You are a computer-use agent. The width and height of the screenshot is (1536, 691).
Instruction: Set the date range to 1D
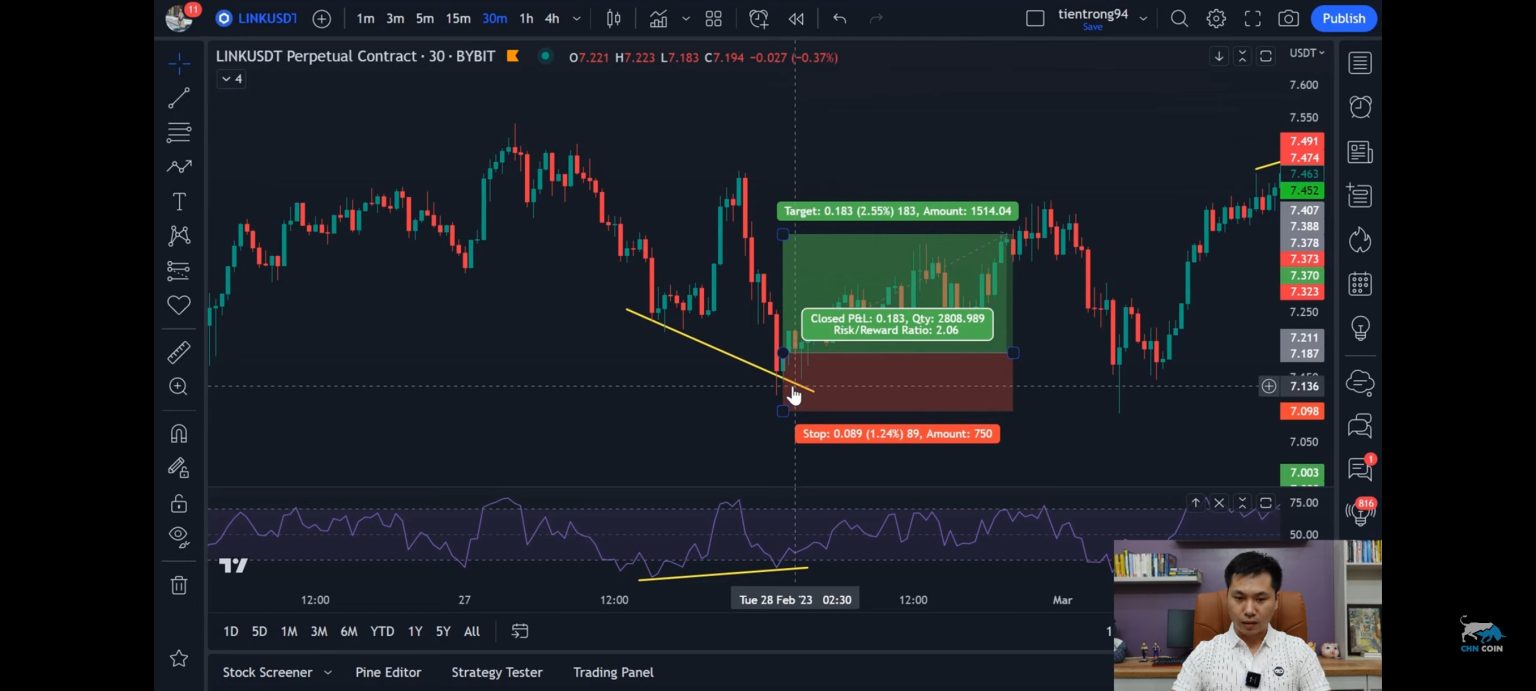click(x=231, y=631)
